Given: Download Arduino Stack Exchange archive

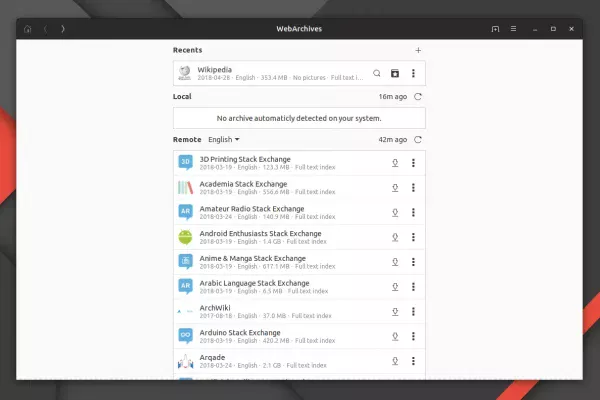Looking at the screenshot, I should tap(395, 336).
